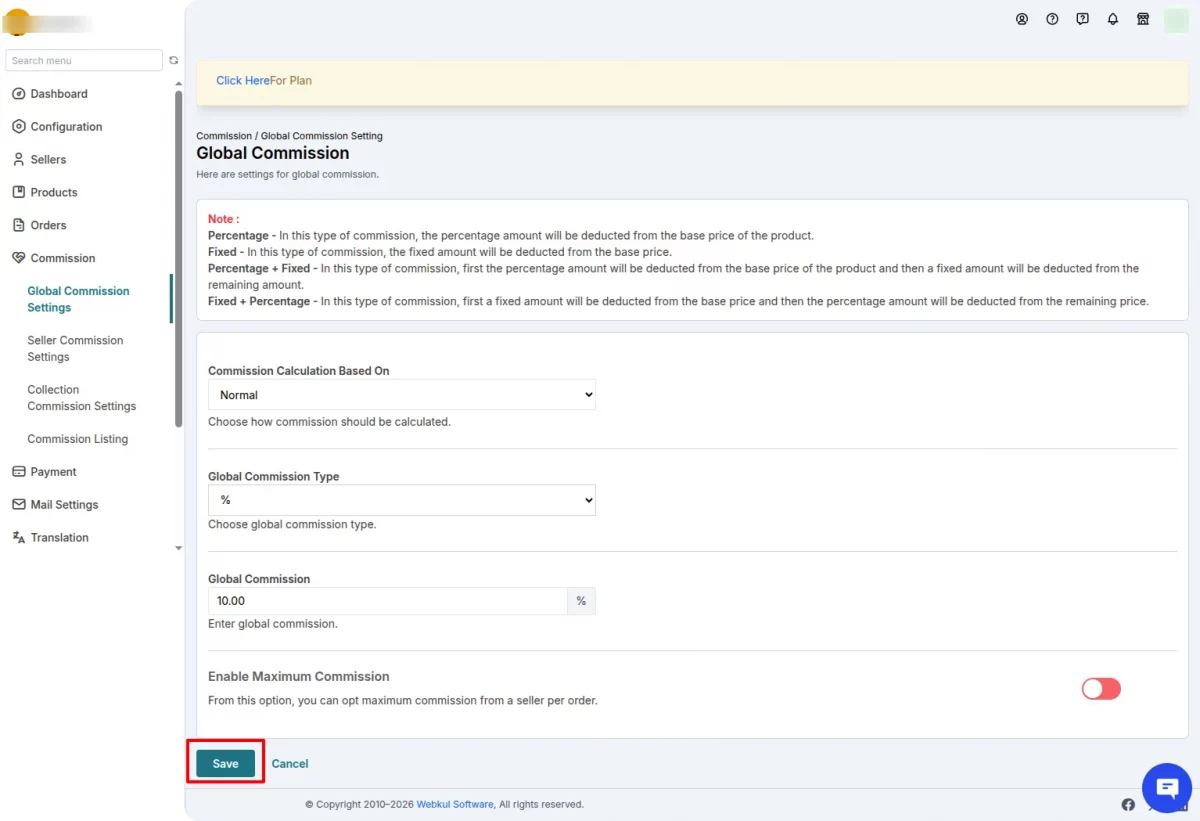The width and height of the screenshot is (1200, 821).
Task: Click the sidebar scroll up arrow
Action: 179,83
